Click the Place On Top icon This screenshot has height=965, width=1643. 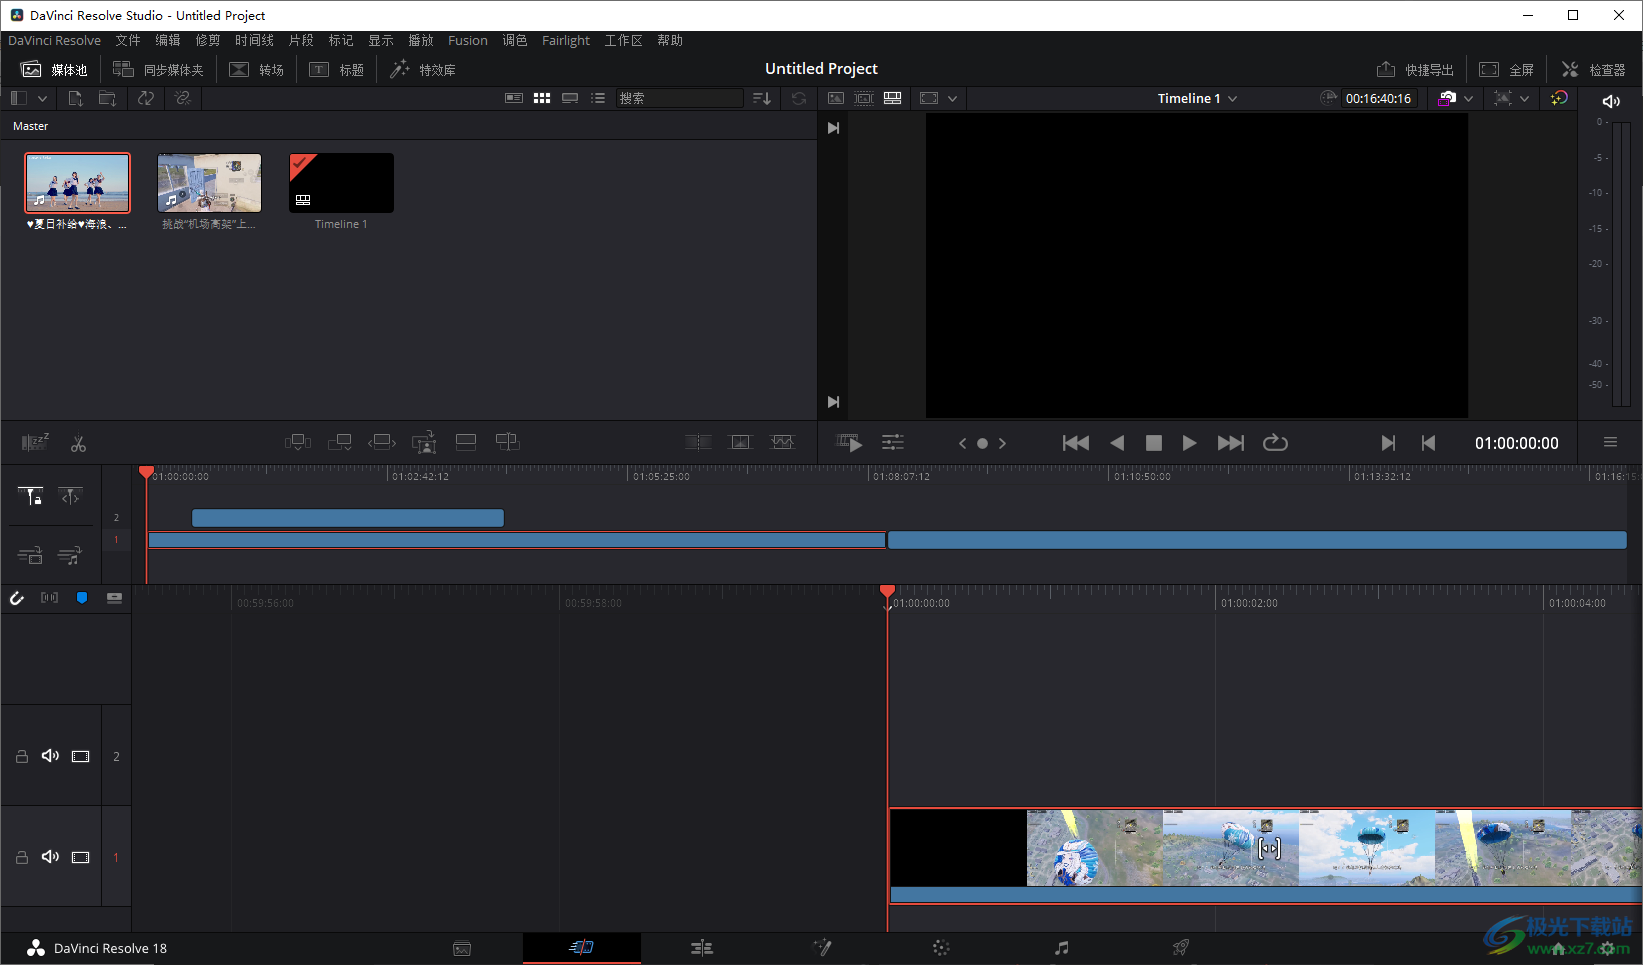[466, 442]
